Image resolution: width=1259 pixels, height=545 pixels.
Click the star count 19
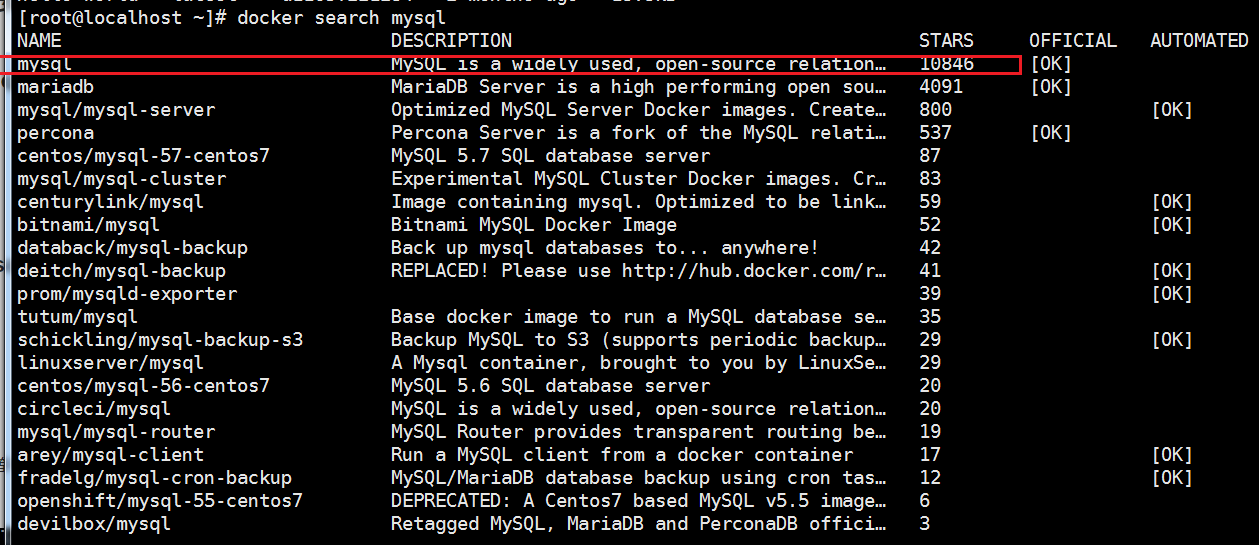(x=930, y=432)
